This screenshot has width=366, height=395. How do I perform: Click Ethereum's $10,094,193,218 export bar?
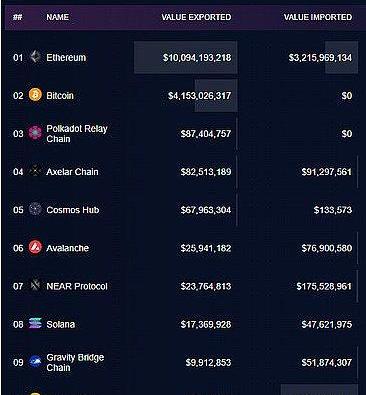click(x=186, y=57)
